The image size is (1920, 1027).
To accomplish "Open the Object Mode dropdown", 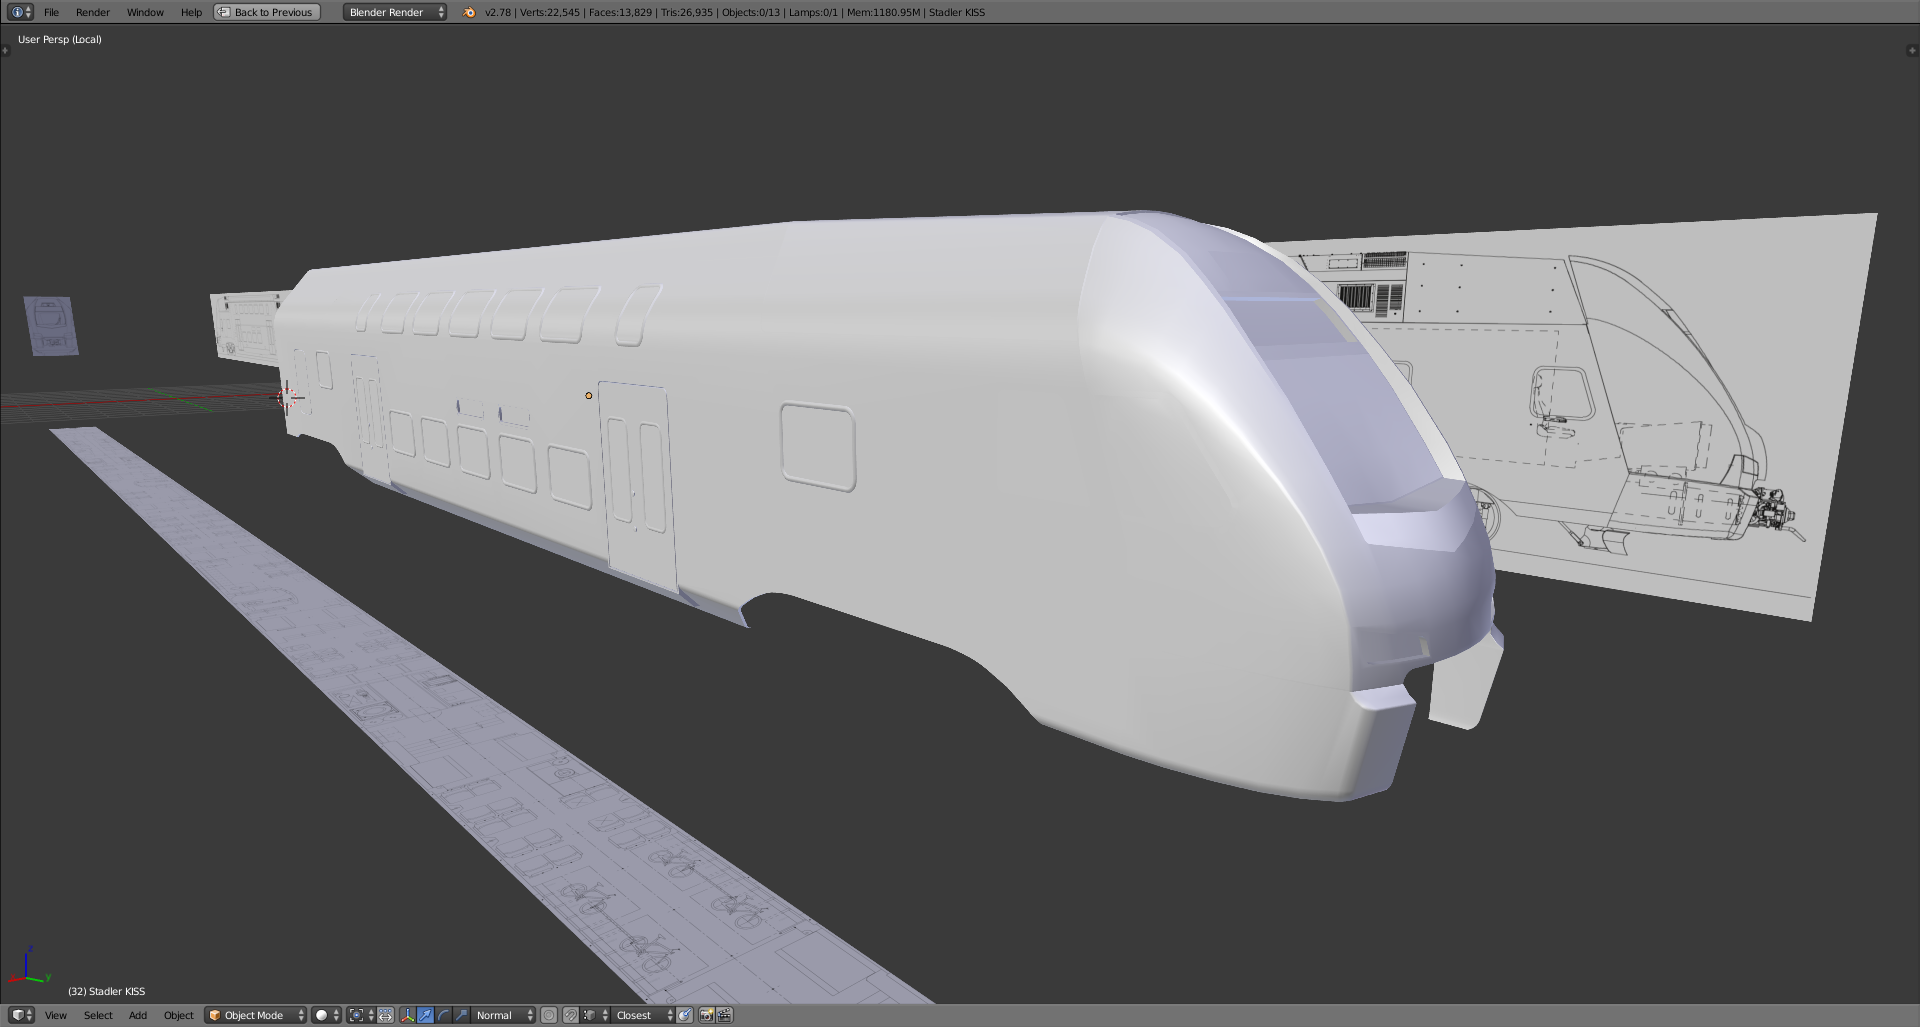I will (256, 1015).
